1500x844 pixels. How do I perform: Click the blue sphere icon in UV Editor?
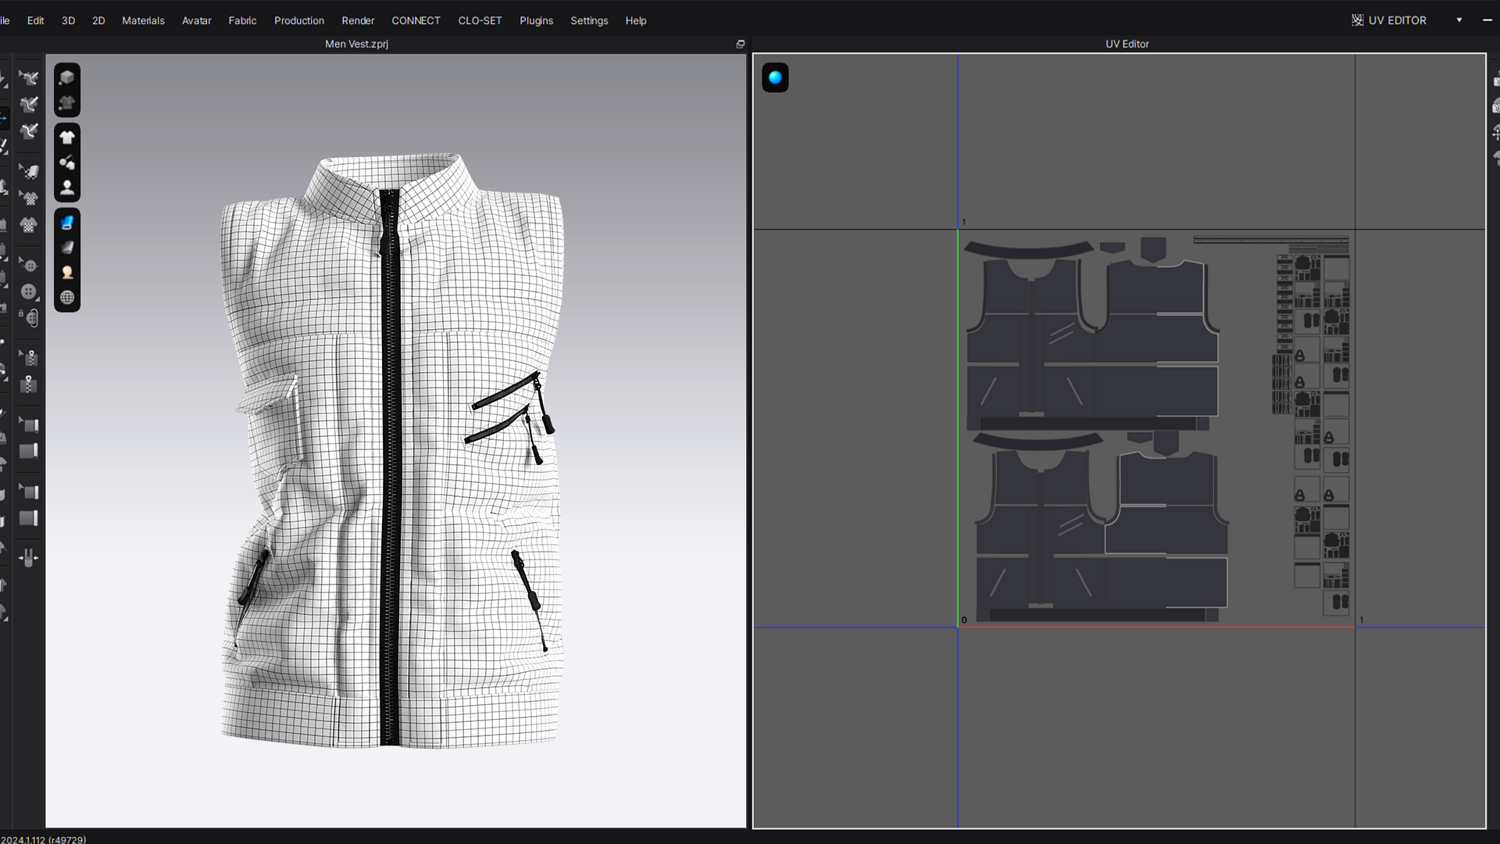click(x=775, y=77)
